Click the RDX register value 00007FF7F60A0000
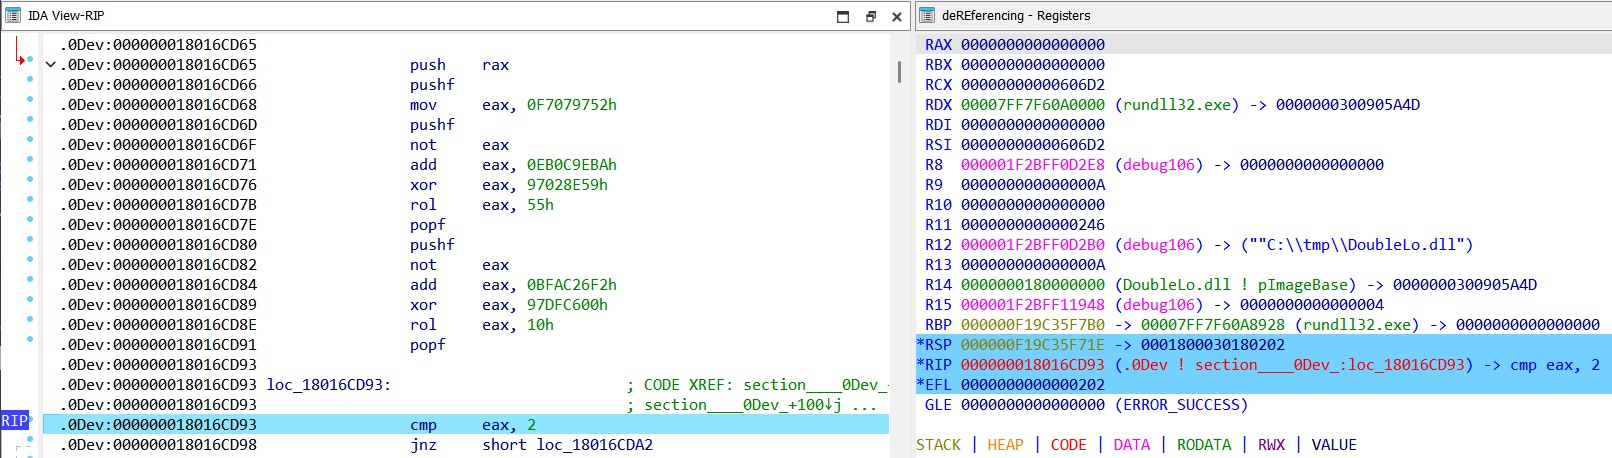 pyautogui.click(x=1033, y=105)
